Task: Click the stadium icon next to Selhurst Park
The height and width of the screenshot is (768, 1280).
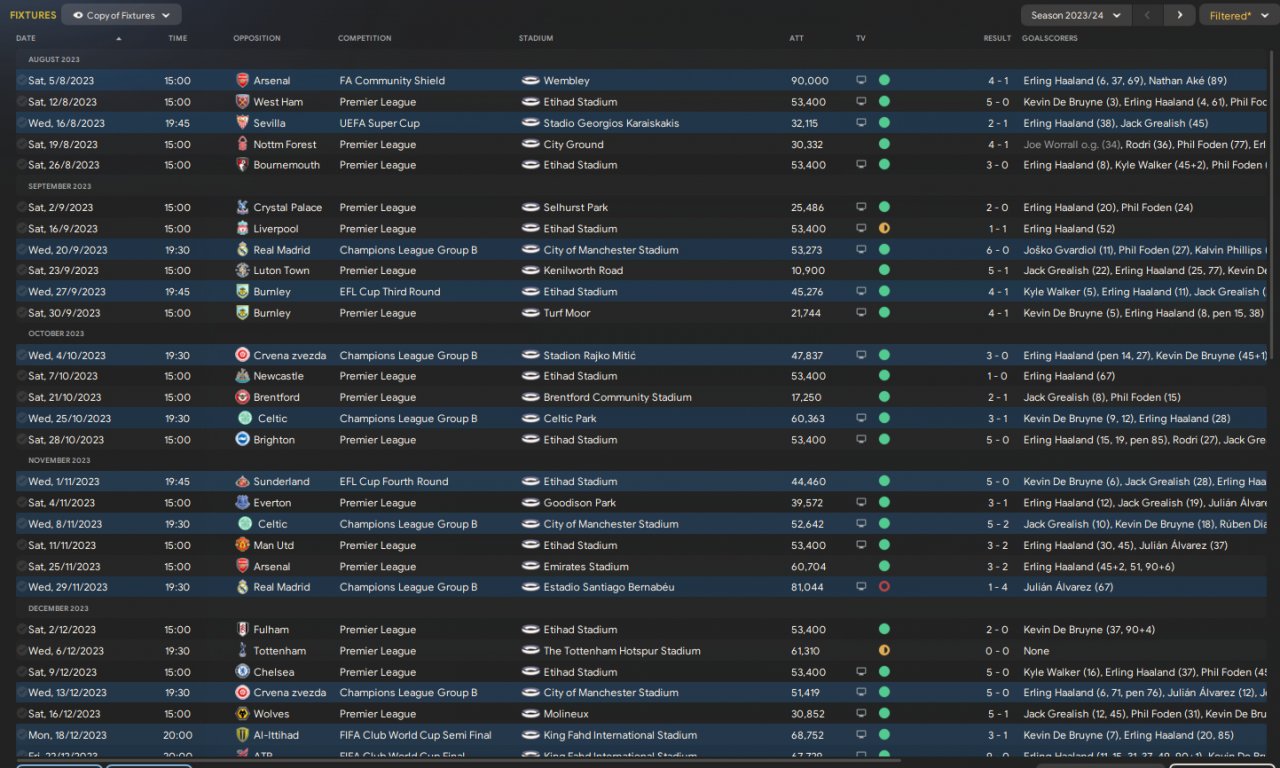Action: pos(530,208)
